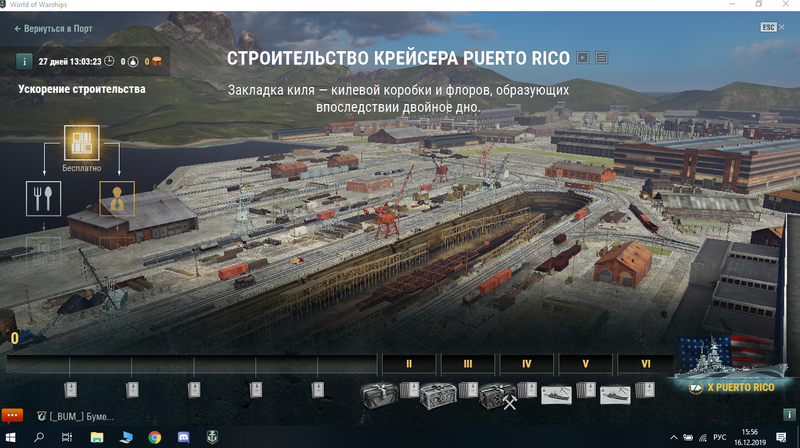Play the Puerto Rico construction video
Screen dimensions: 800x448
click(583, 58)
